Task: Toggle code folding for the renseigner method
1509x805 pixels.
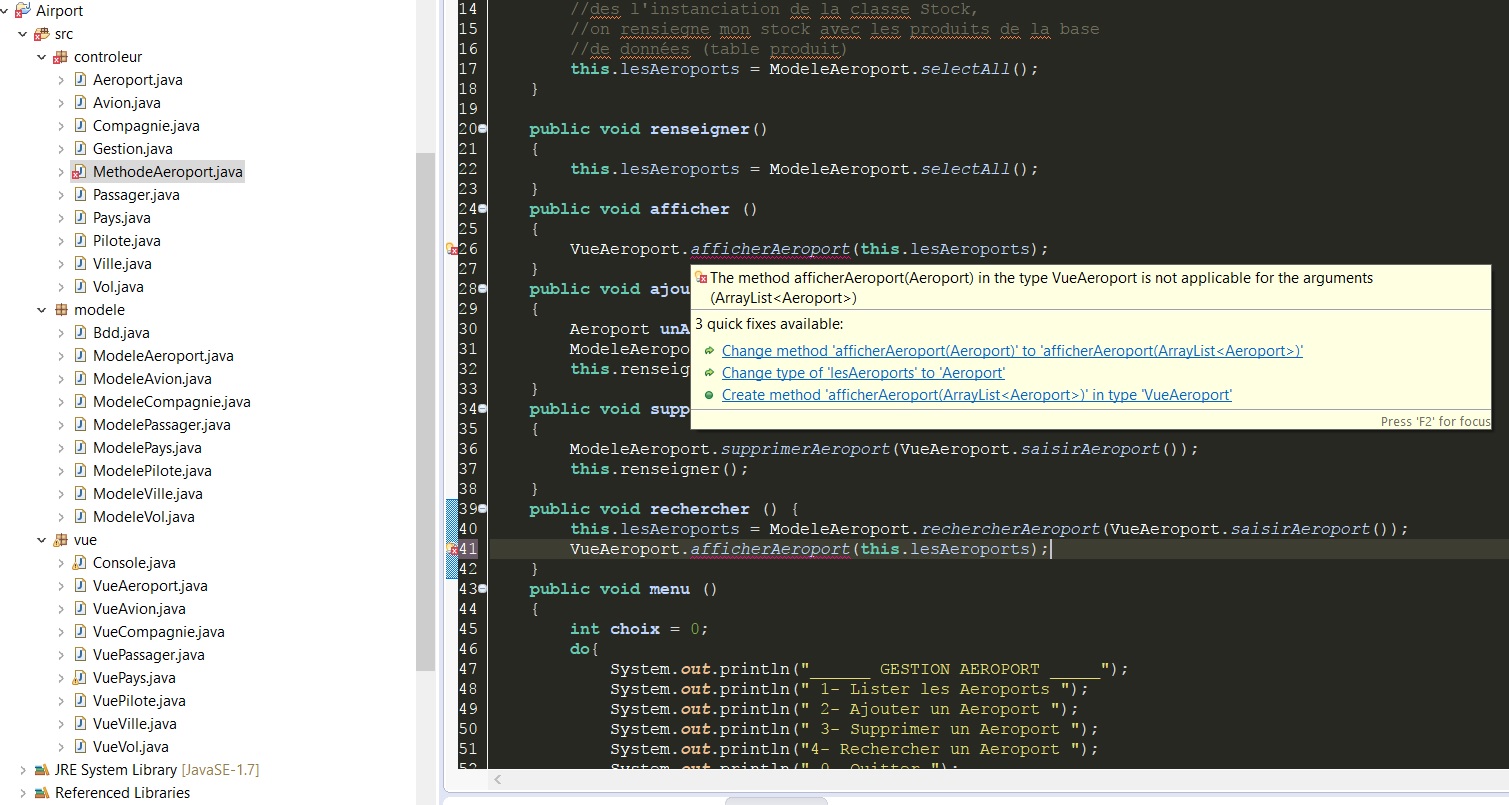Action: pos(483,129)
